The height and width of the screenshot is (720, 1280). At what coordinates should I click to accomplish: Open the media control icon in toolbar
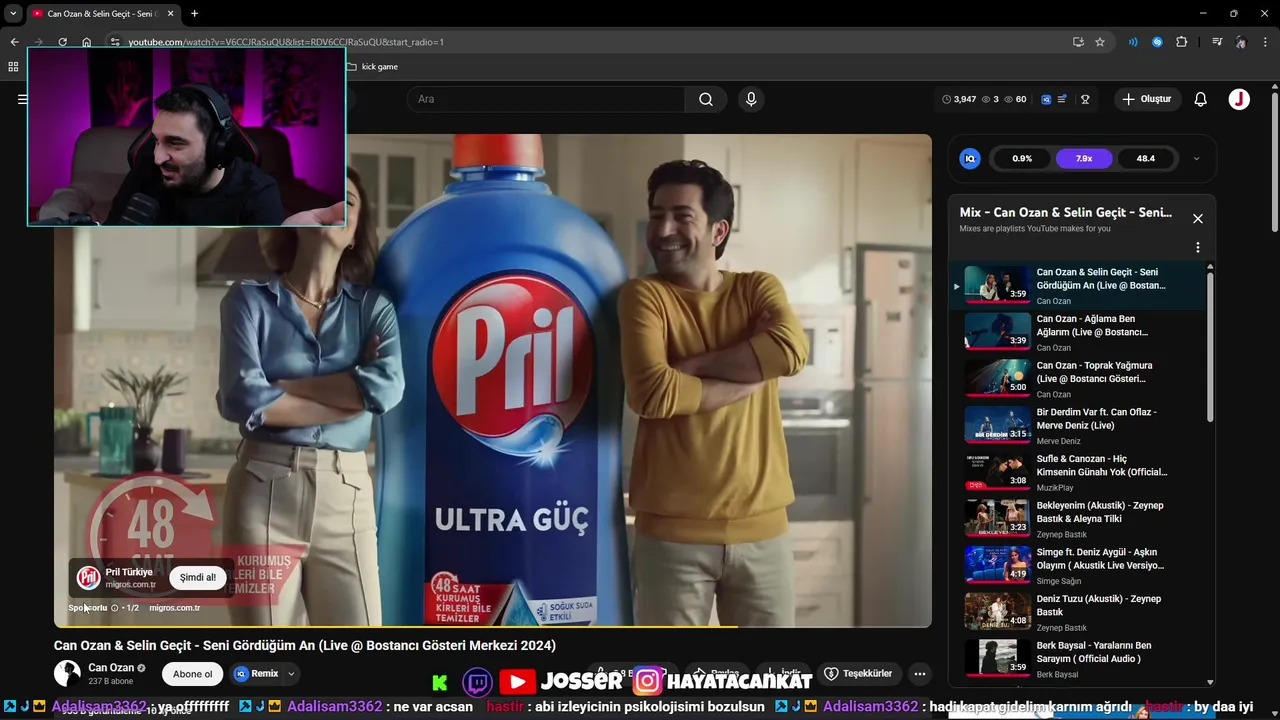[1217, 42]
